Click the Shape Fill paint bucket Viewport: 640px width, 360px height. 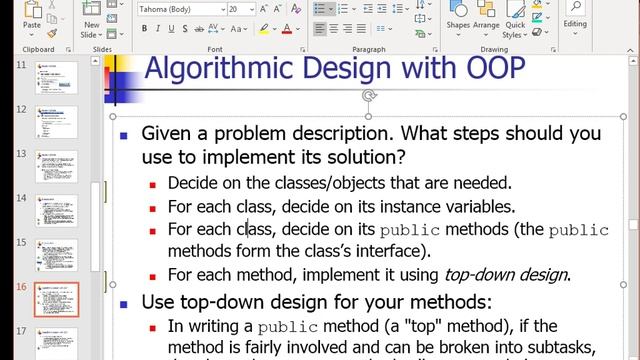click(x=537, y=4)
